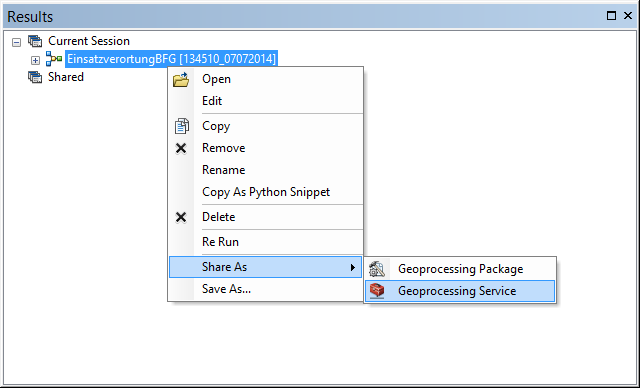Viewport: 640px width, 388px height.
Task: Click the Shared session icon
Action: pyautogui.click(x=35, y=77)
